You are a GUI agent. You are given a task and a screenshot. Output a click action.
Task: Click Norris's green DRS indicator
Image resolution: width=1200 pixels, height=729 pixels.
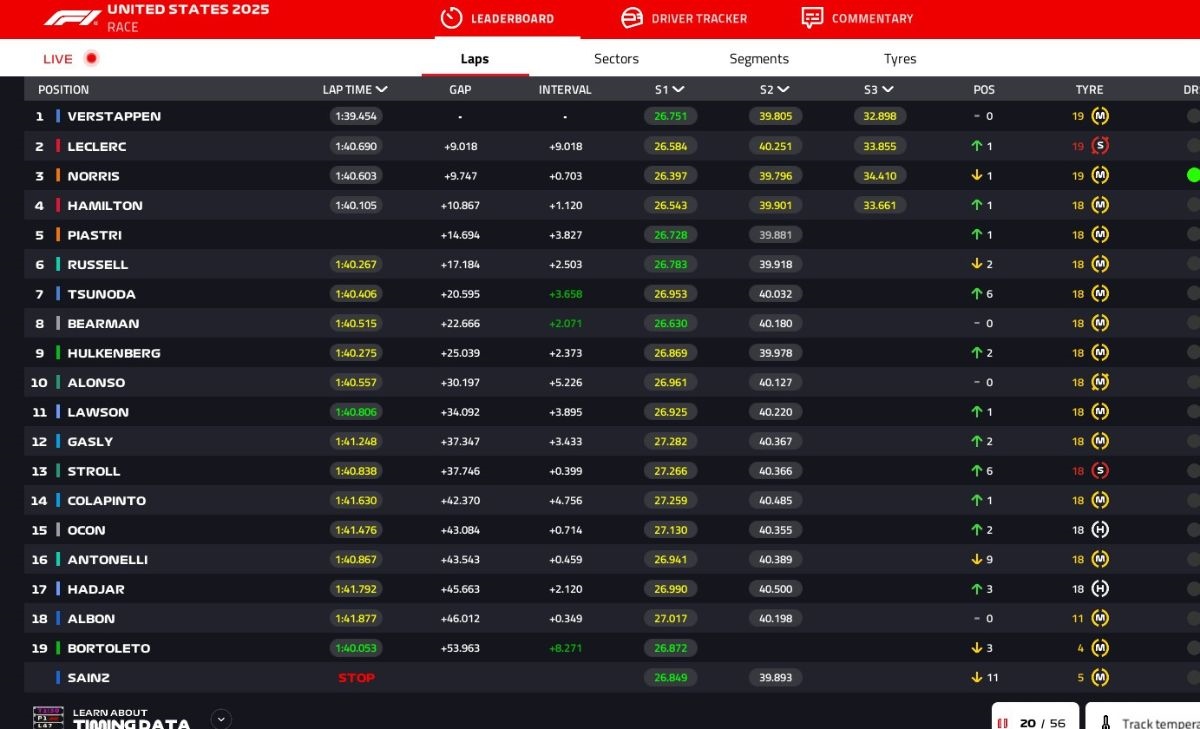(x=1192, y=175)
